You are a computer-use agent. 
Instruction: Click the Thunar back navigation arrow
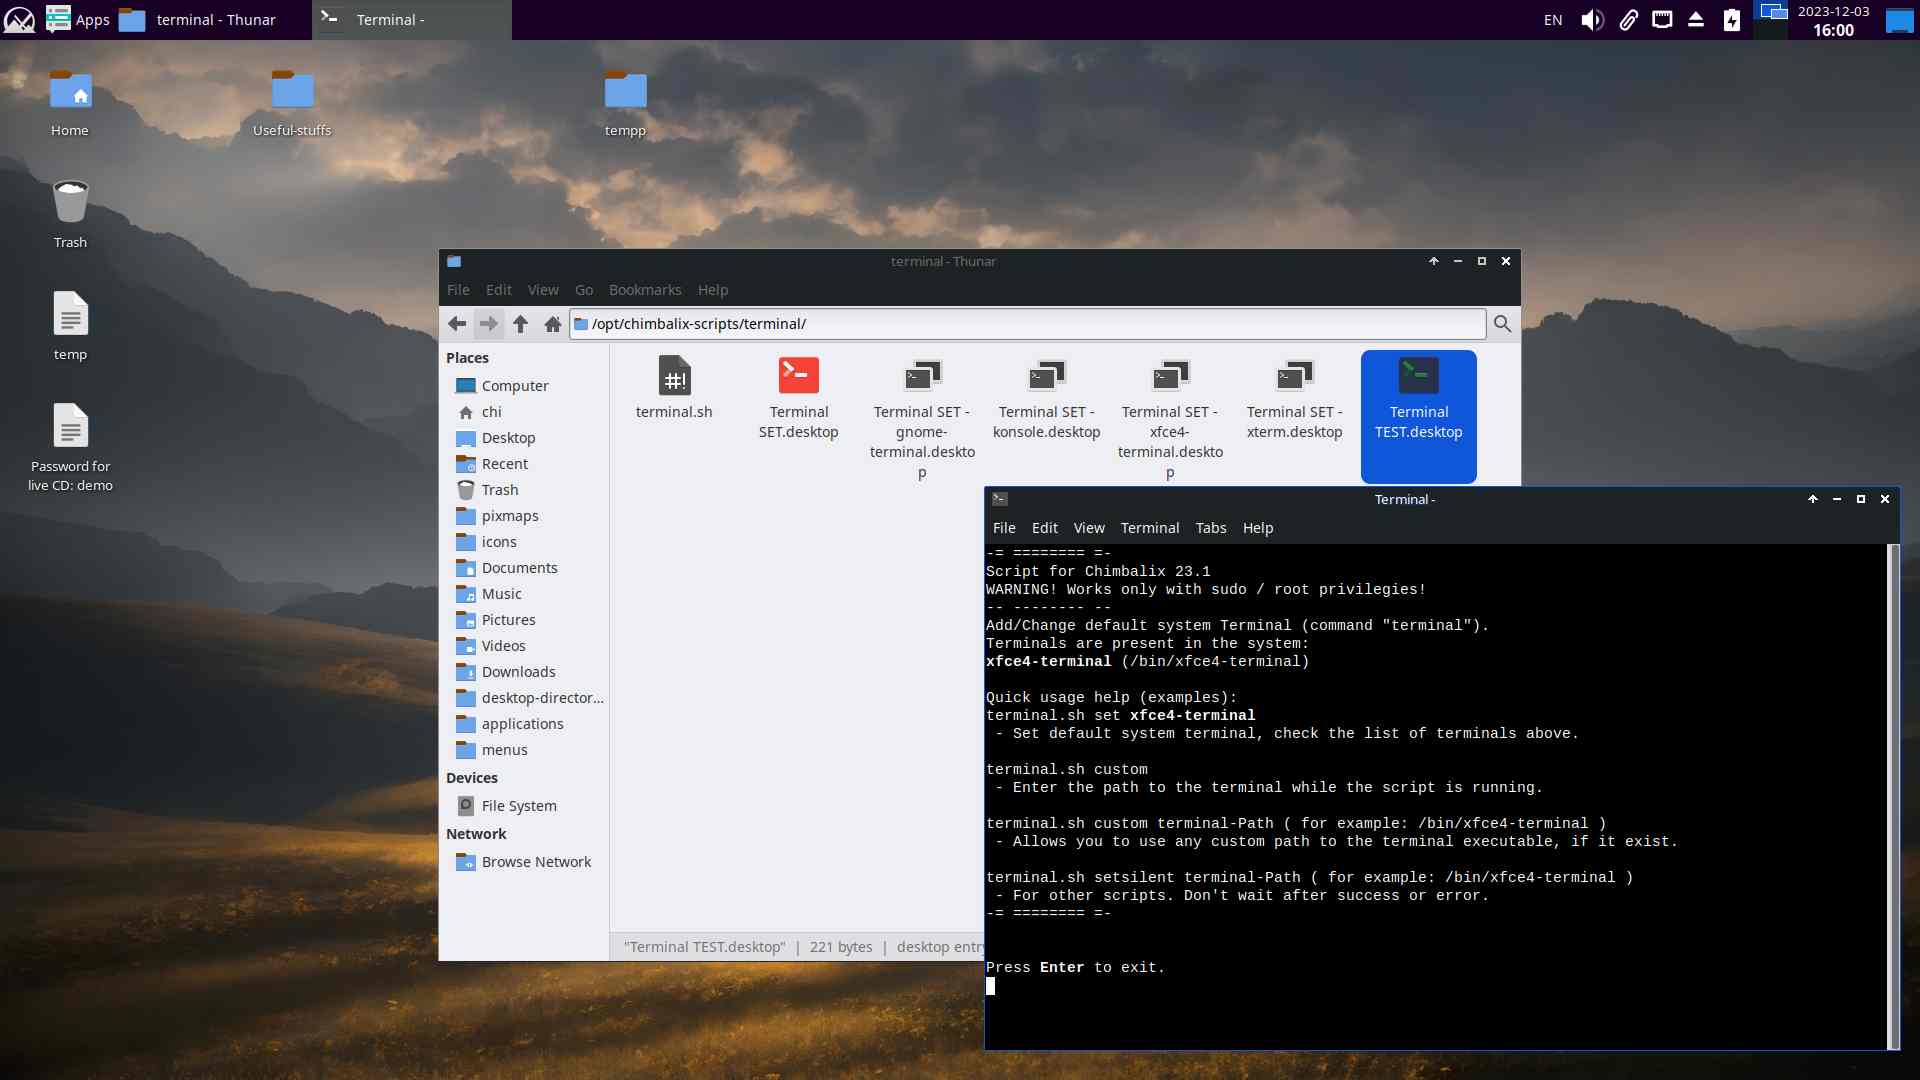click(457, 323)
